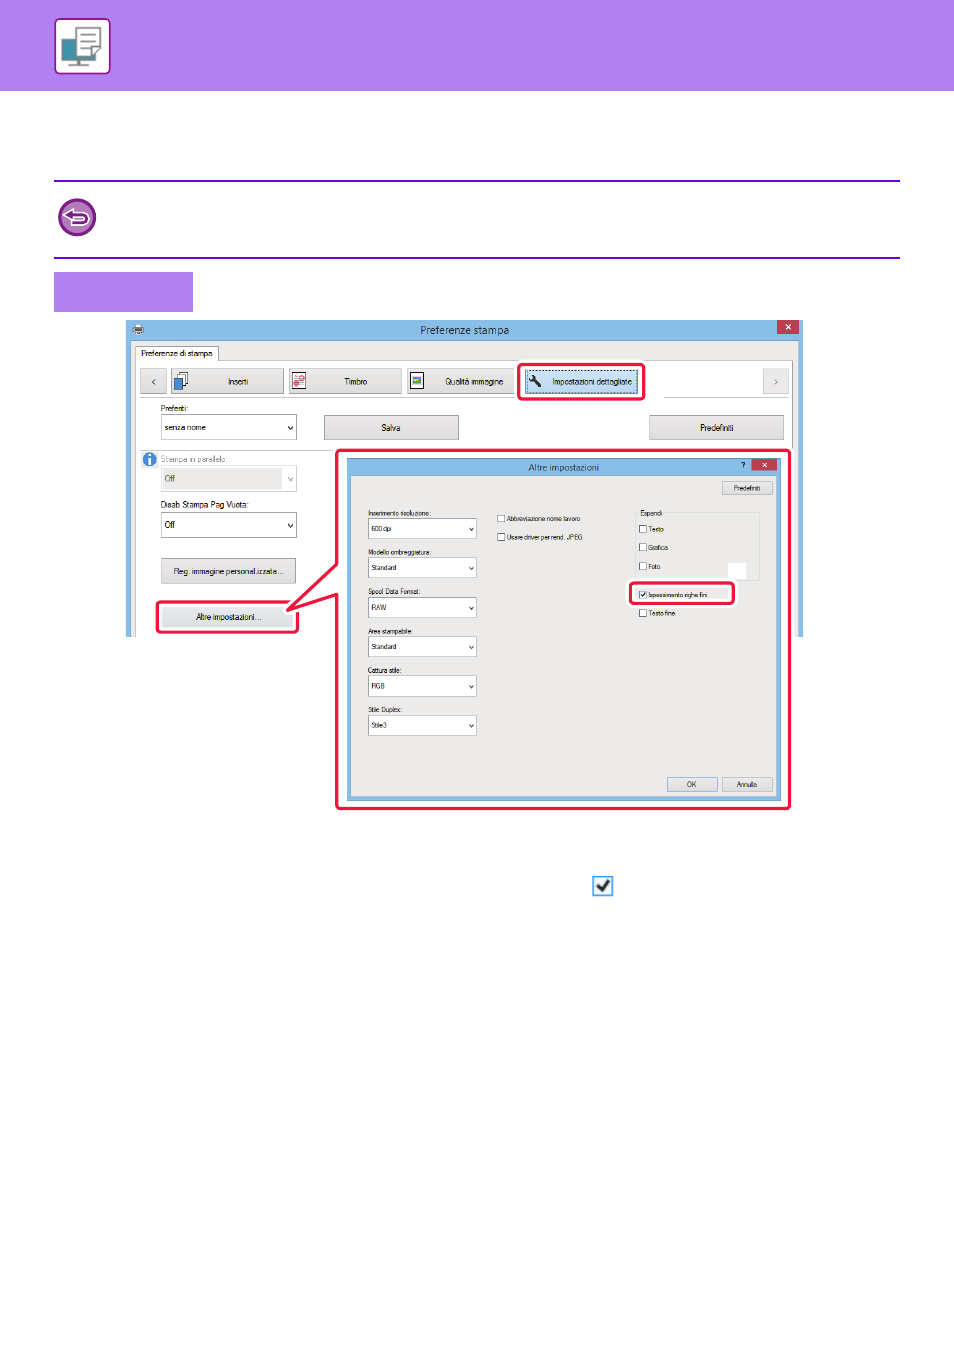
Task: Close the Preferenze stampa window
Action: click(x=788, y=327)
